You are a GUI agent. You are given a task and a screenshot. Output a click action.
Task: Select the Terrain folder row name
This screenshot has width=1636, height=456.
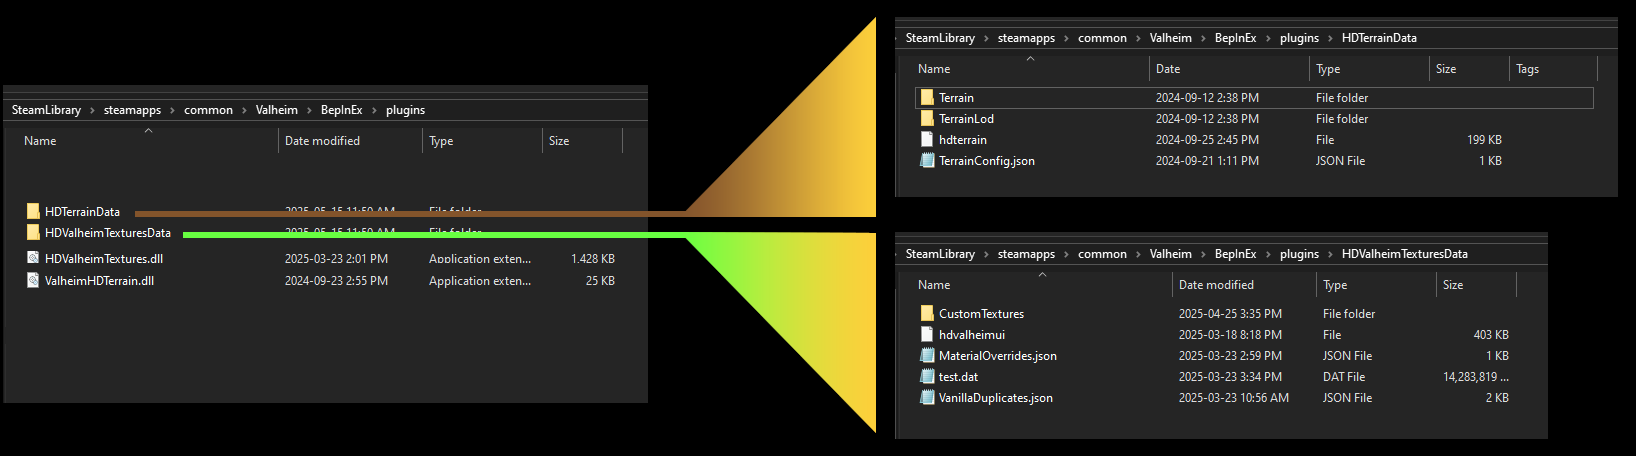click(956, 98)
